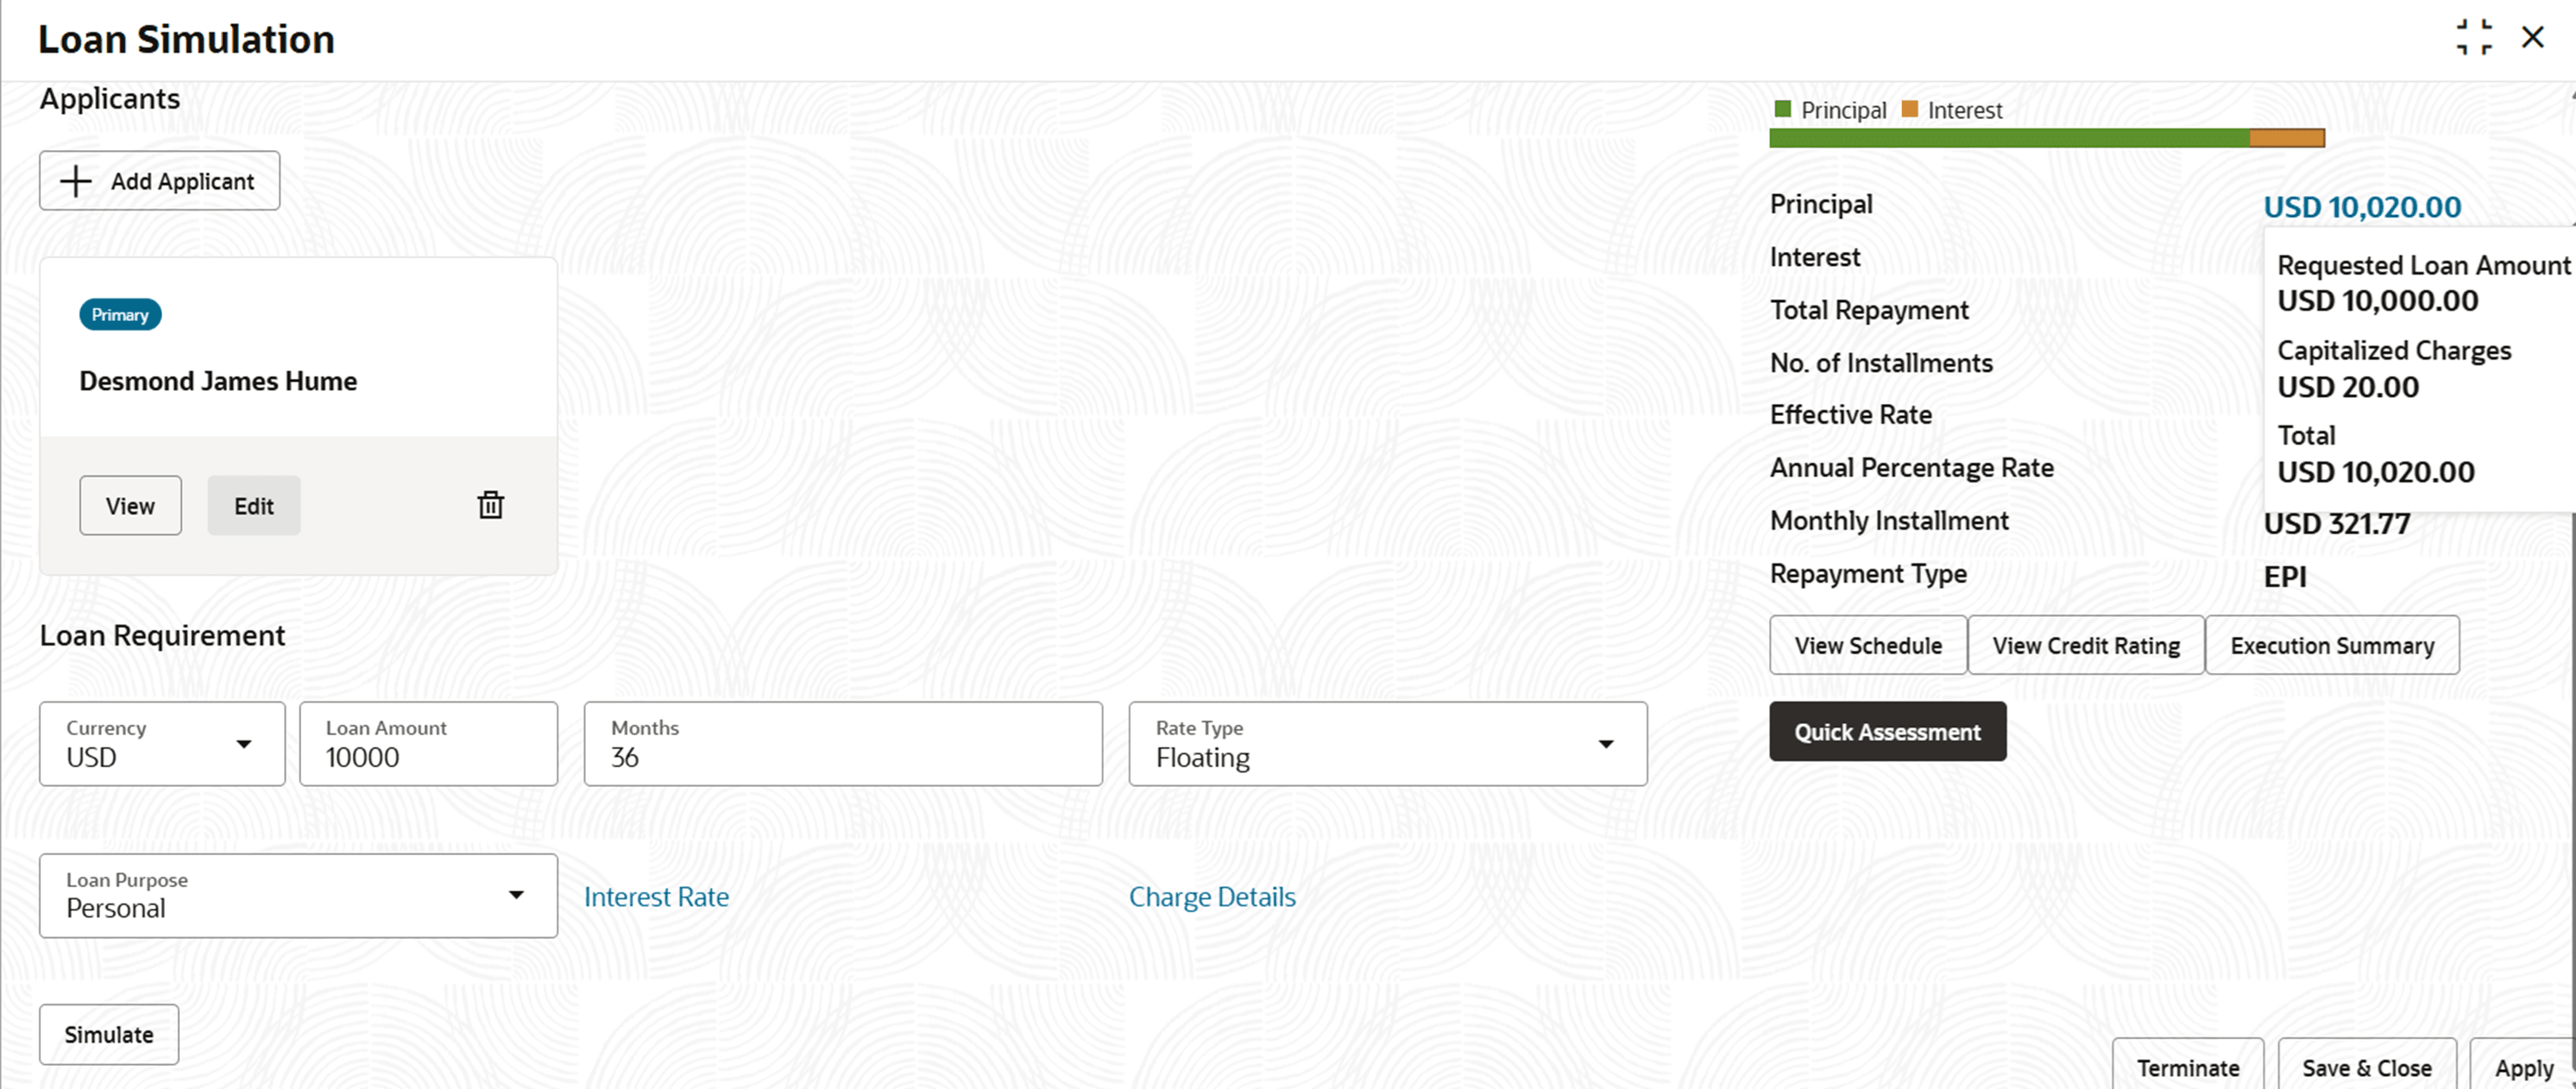Viewport: 2576px width, 1089px height.
Task: Edit the Desmond James Hume applicant
Action: click(x=254, y=506)
